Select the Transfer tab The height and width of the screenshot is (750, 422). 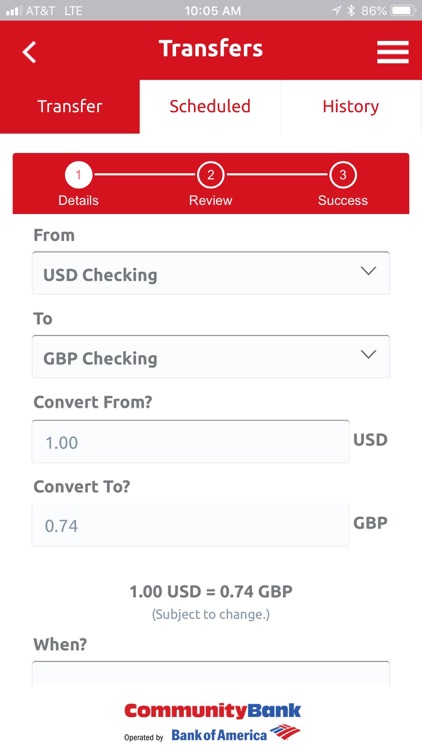[70, 106]
